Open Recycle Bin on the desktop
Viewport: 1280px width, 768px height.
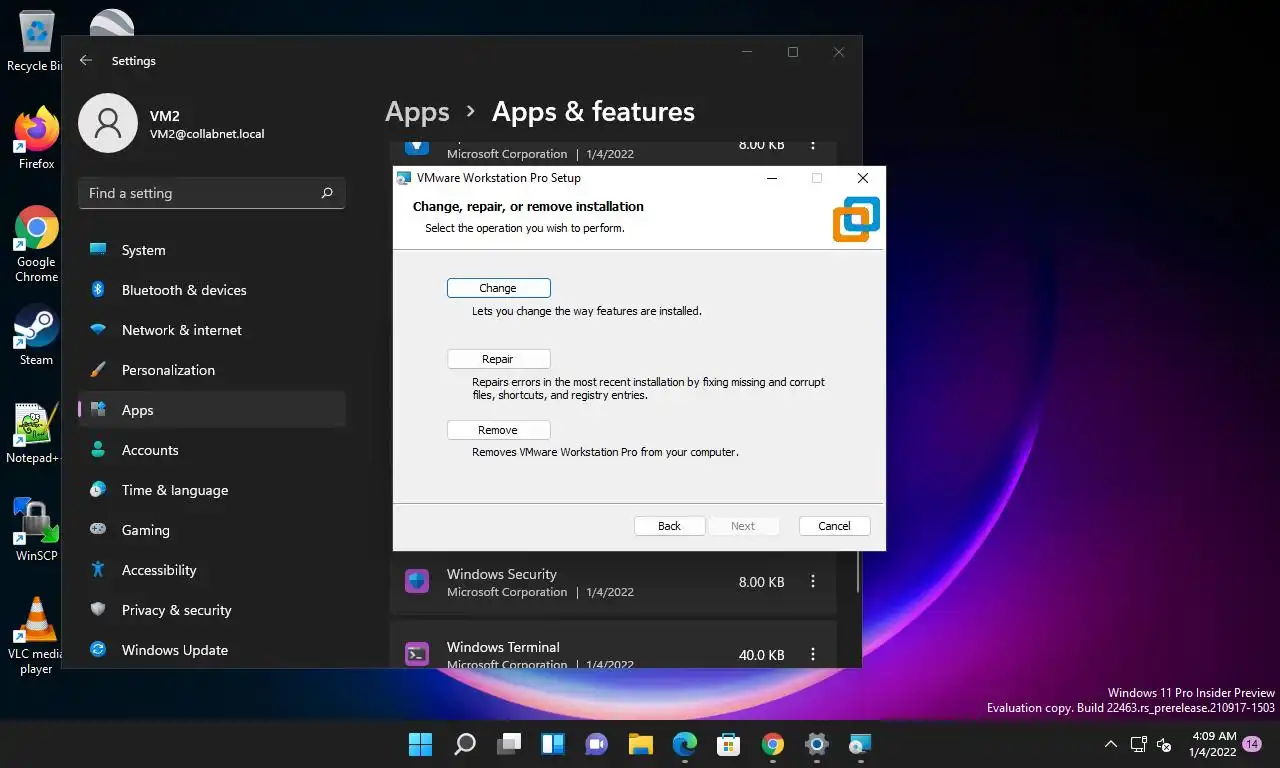[x=34, y=40]
